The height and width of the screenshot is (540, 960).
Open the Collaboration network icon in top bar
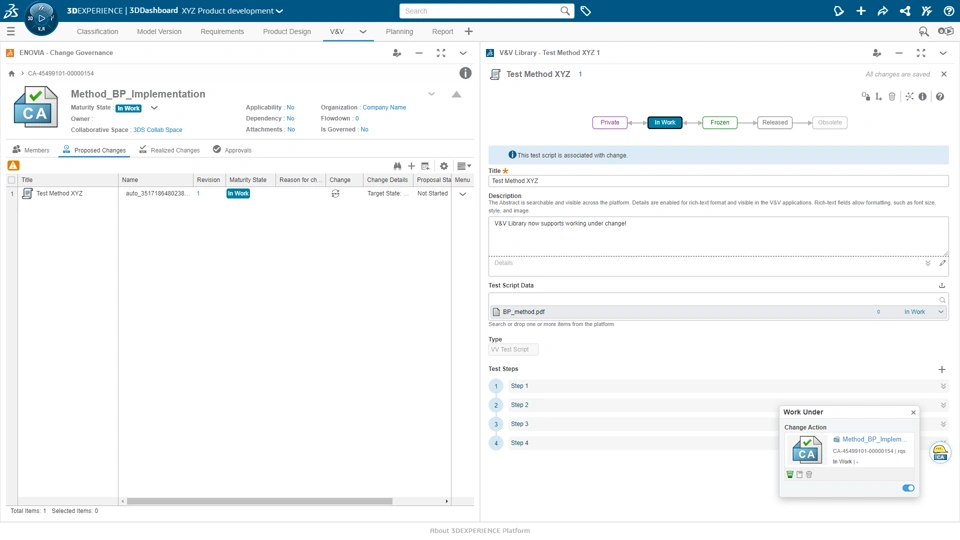pos(905,11)
